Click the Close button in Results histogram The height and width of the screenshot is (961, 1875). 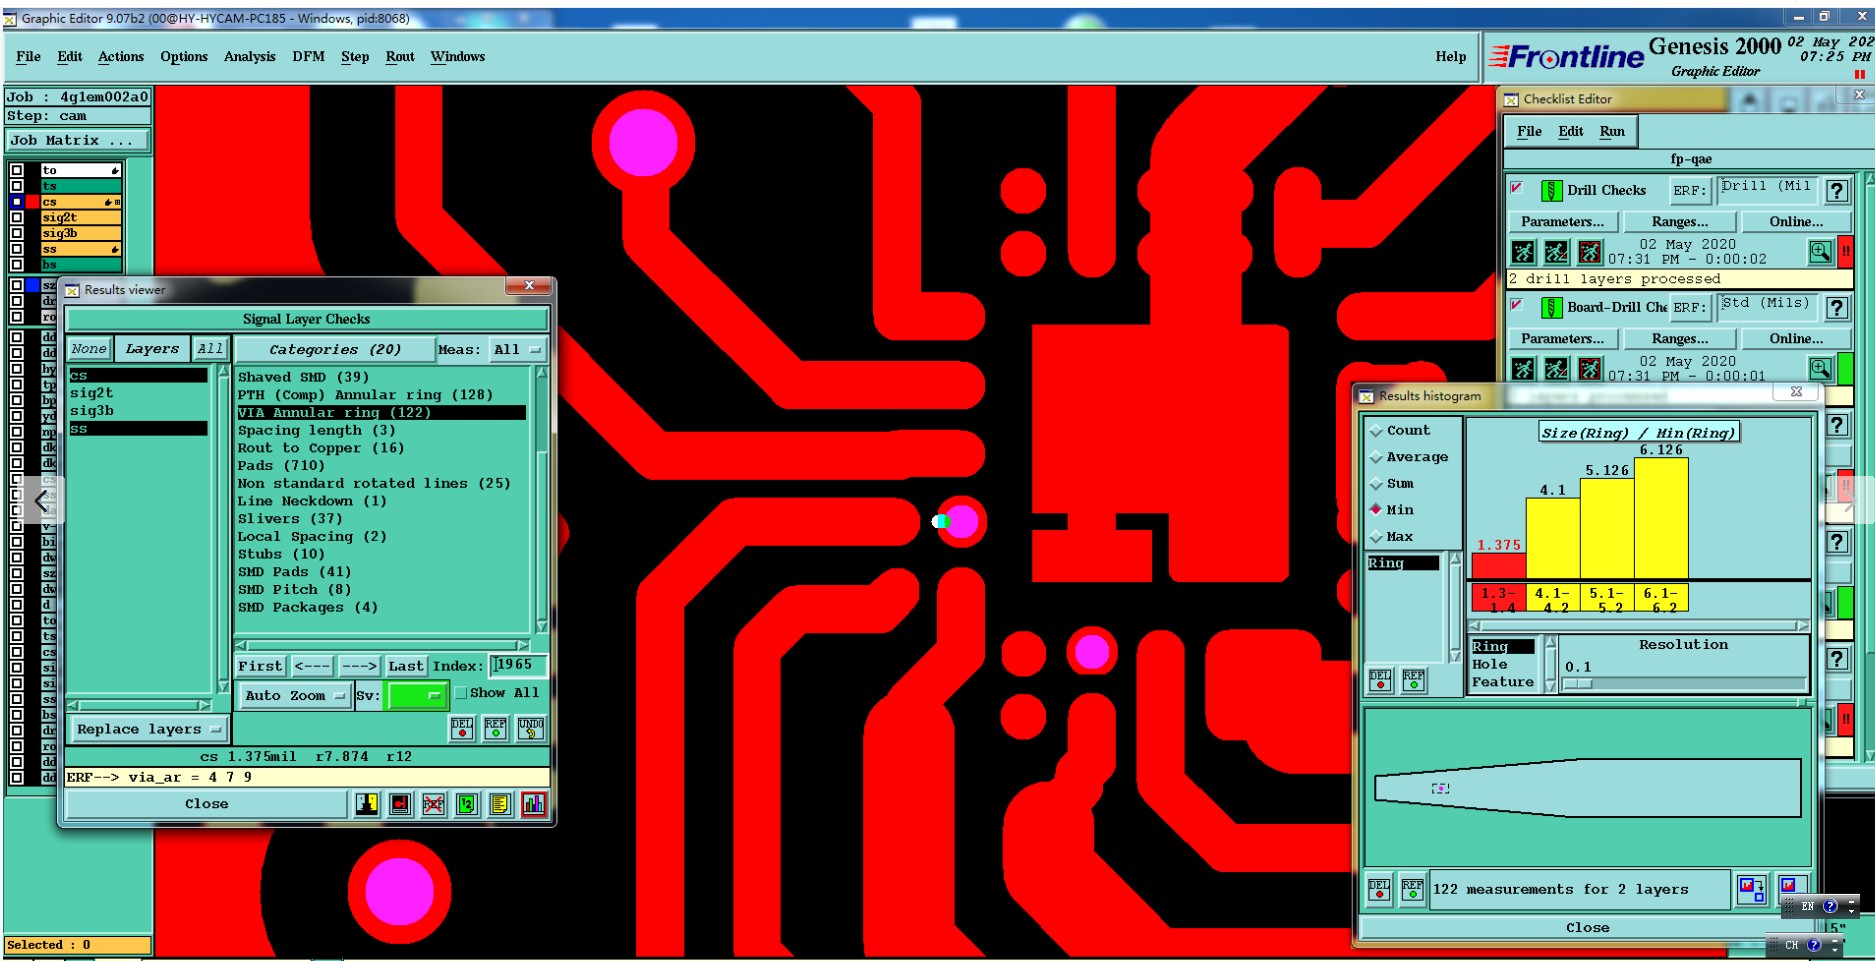click(x=1587, y=927)
